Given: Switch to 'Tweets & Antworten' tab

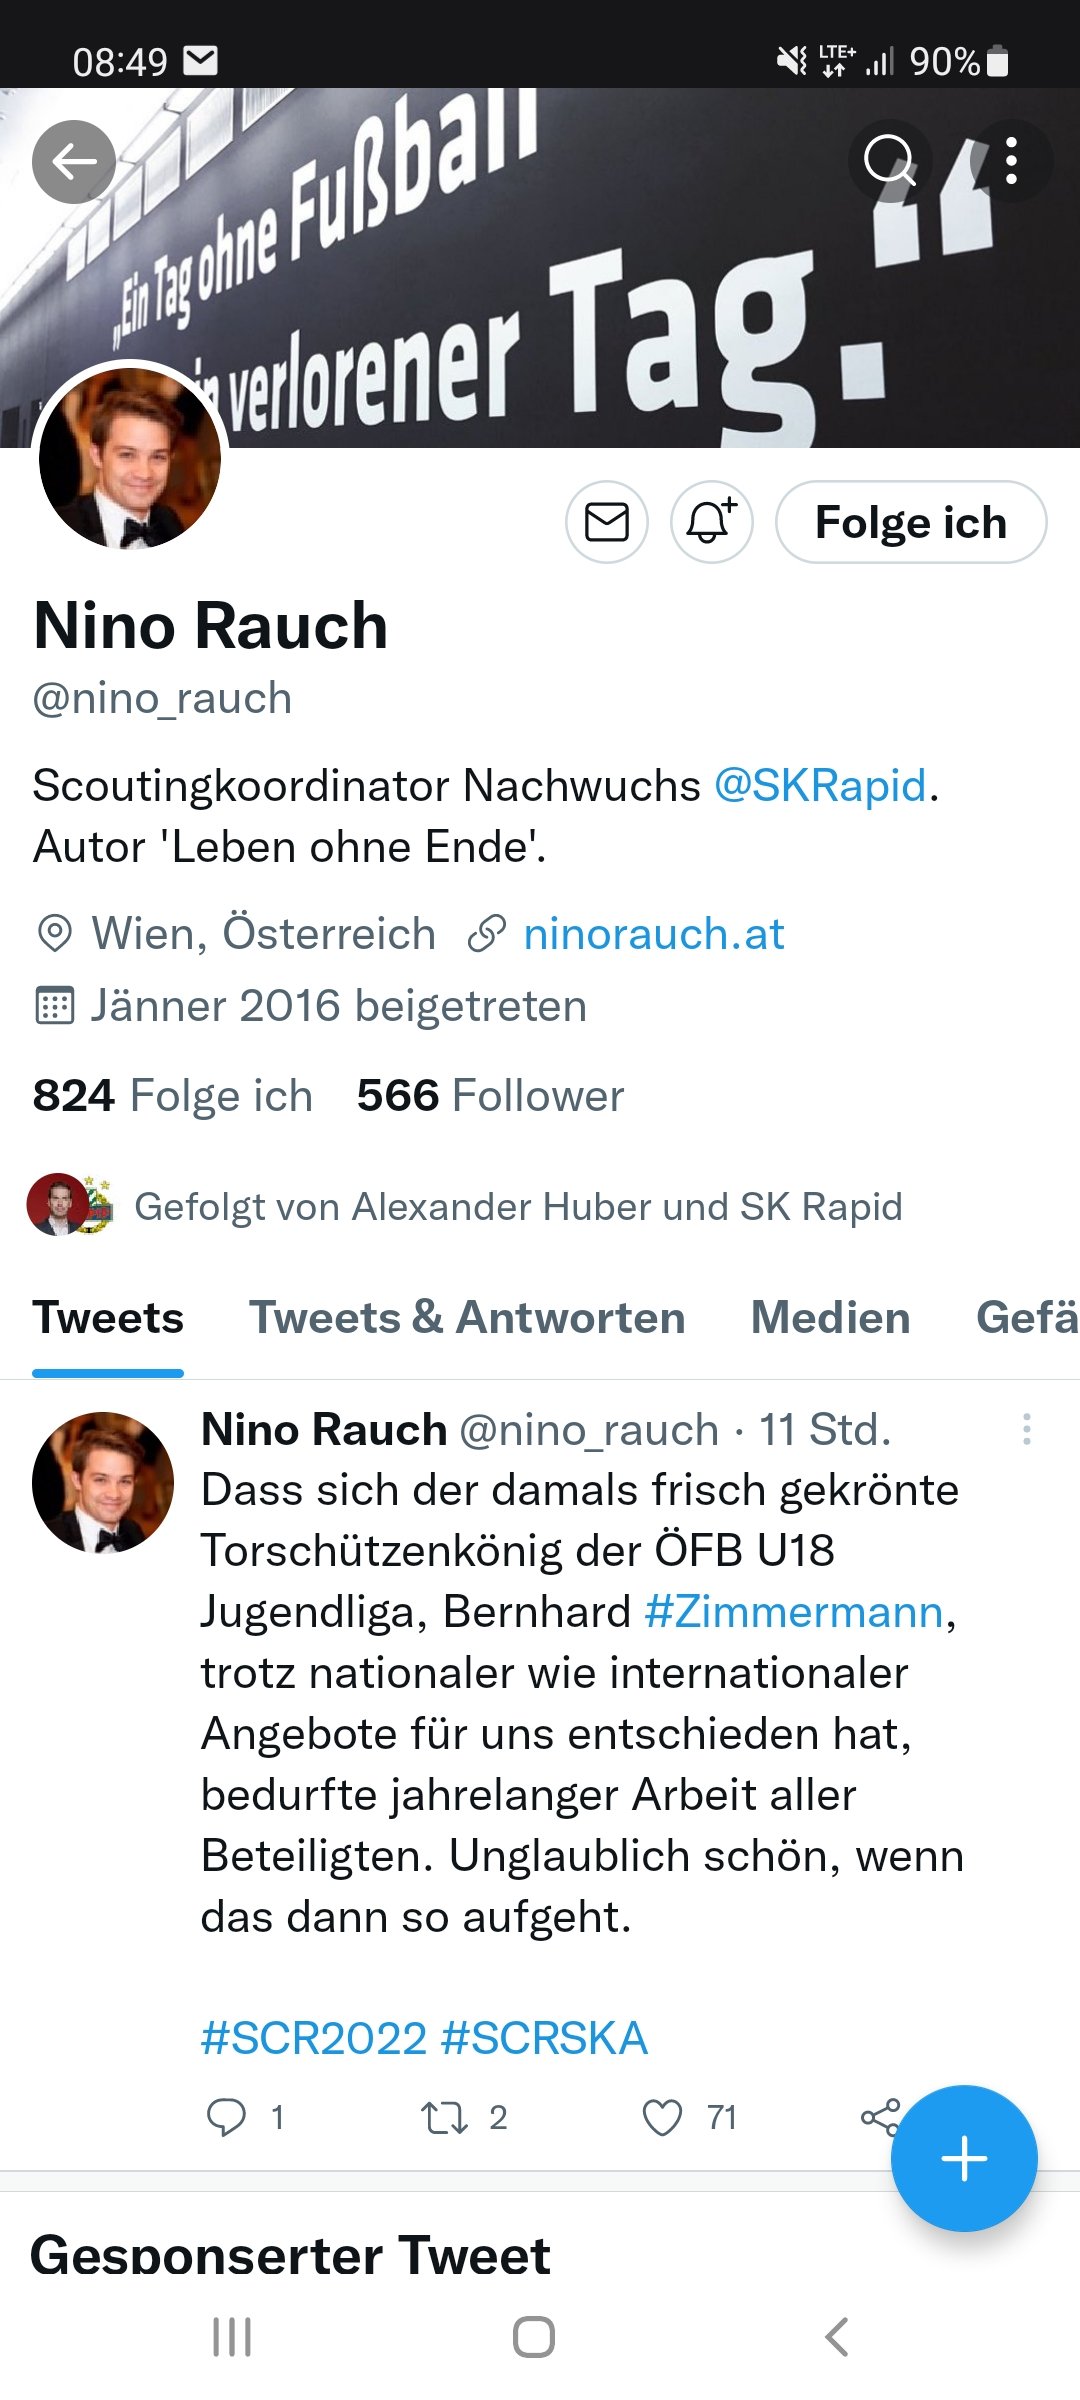Looking at the screenshot, I should 467,1318.
